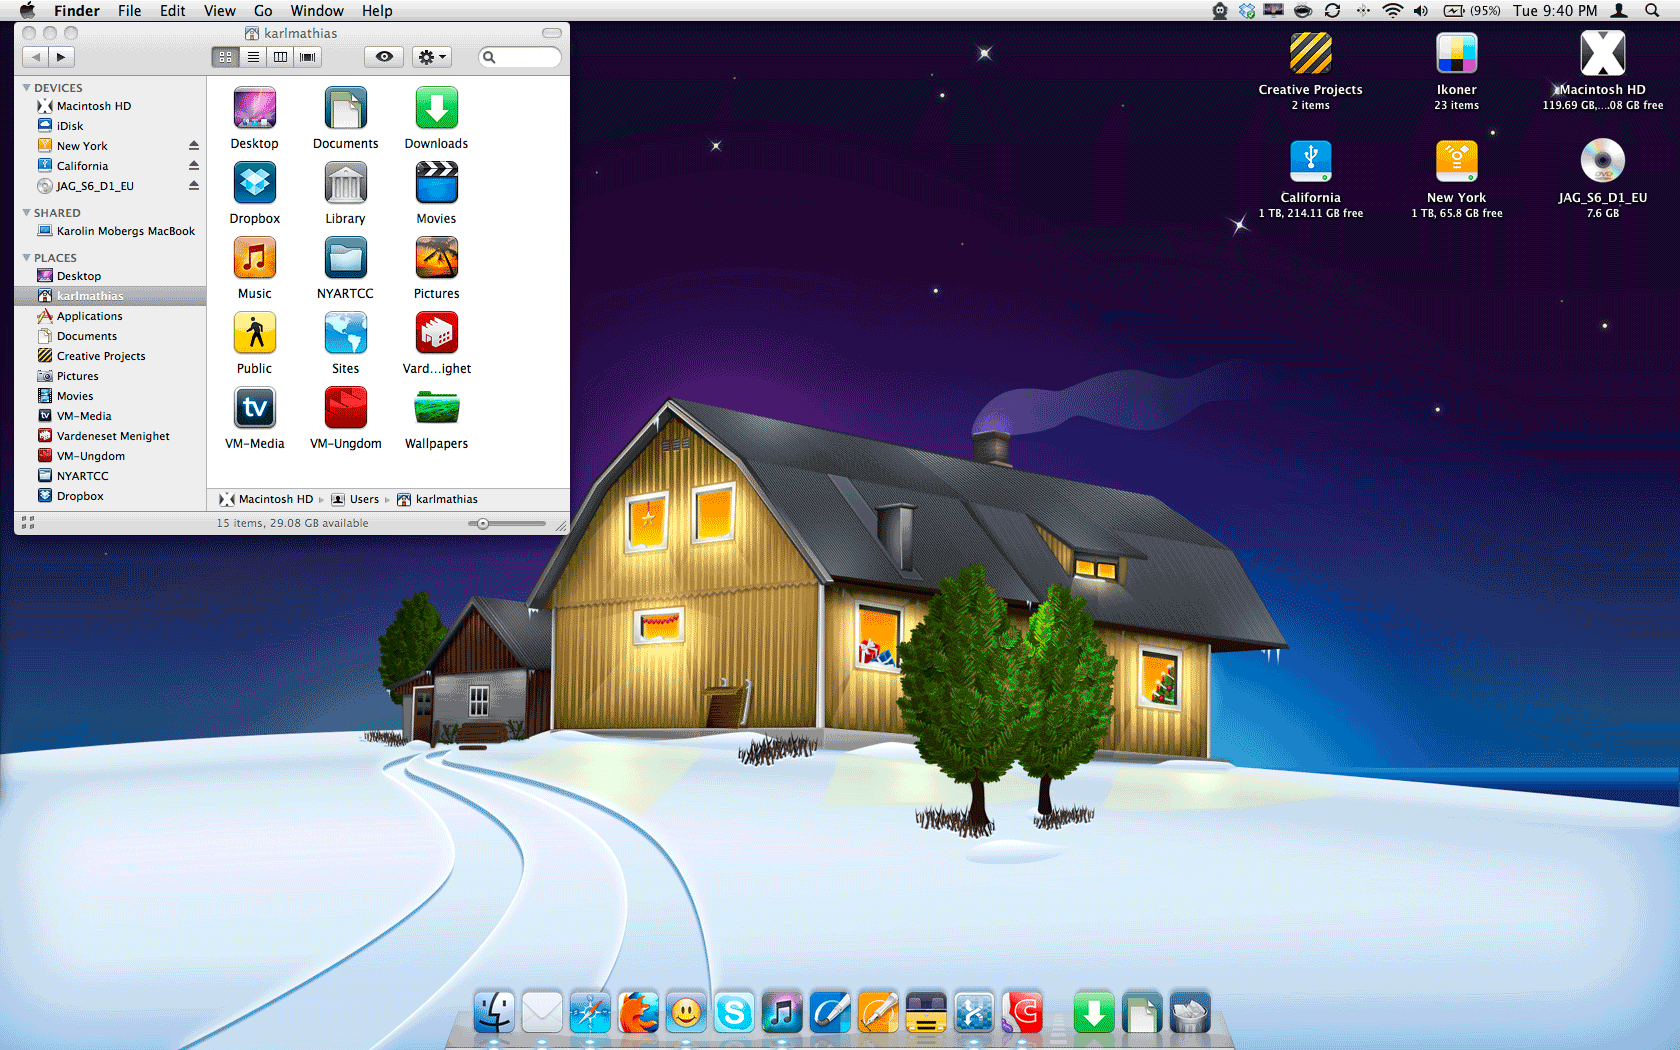
Task: Switch Finder to list view
Action: (x=253, y=57)
